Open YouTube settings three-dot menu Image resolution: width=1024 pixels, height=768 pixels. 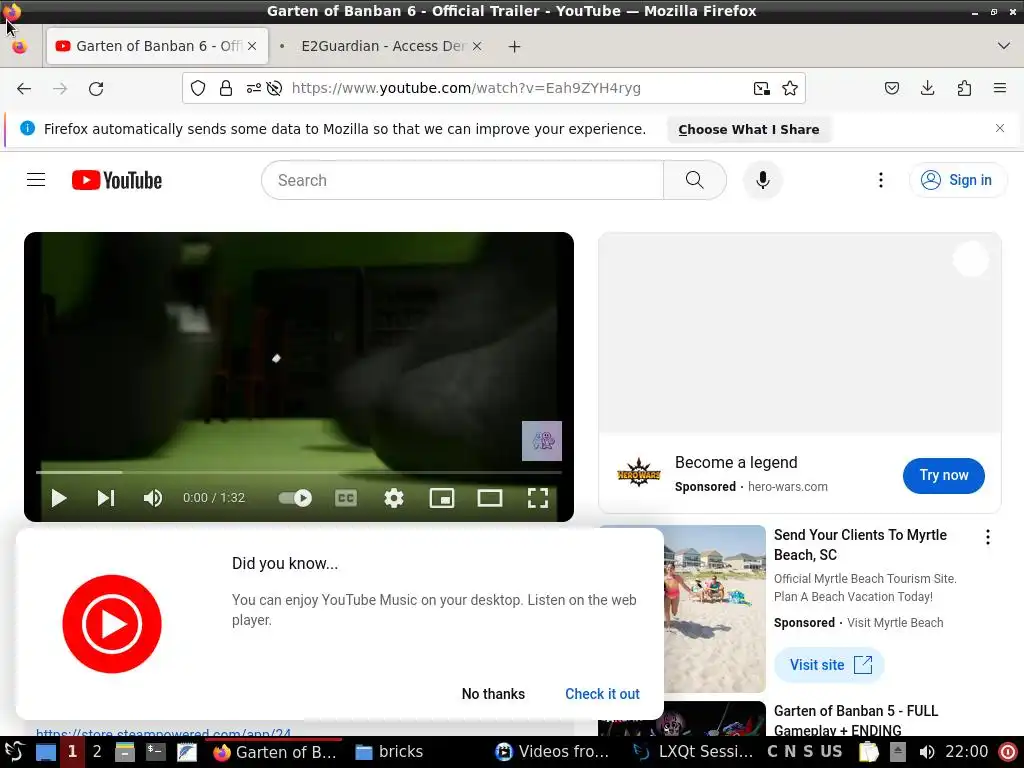tap(880, 180)
